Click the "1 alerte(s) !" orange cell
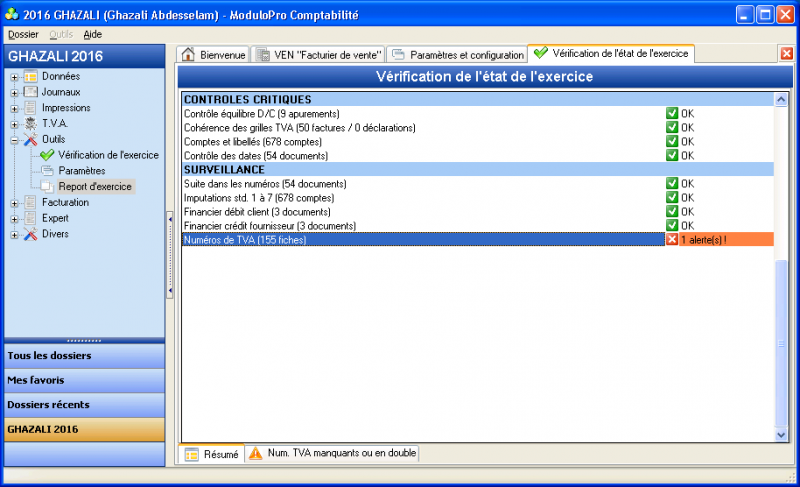The image size is (800, 487). pyautogui.click(x=726, y=240)
